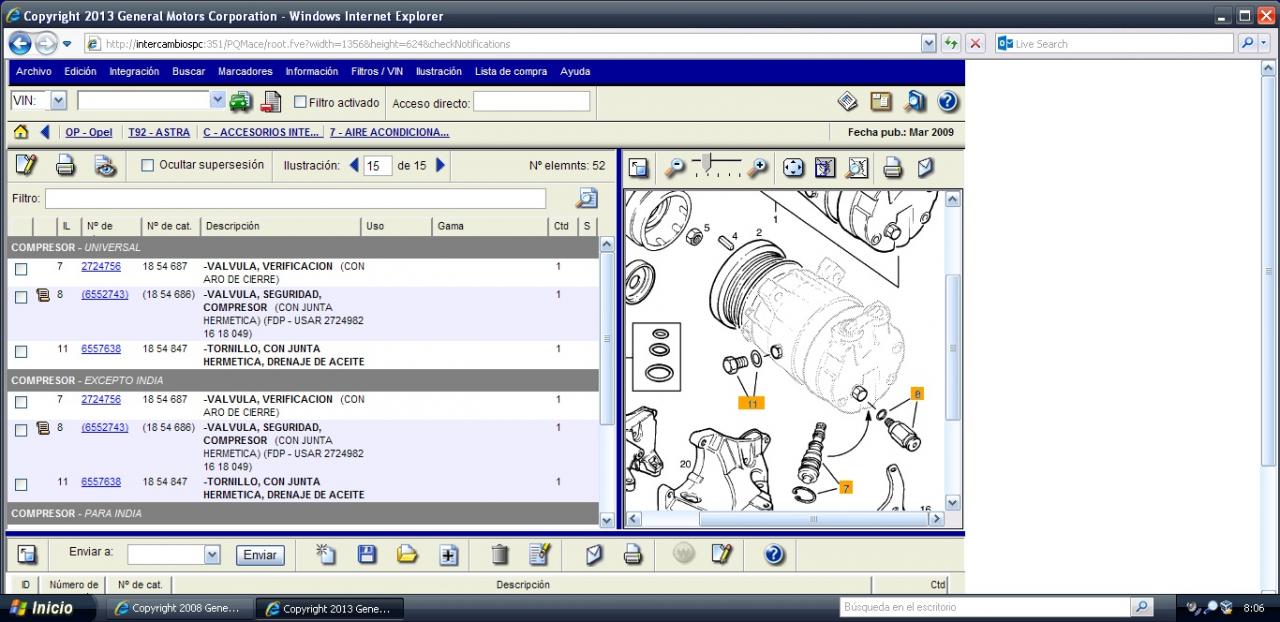Click the save floppy disk icon
Image resolution: width=1280 pixels, height=622 pixels.
point(367,554)
